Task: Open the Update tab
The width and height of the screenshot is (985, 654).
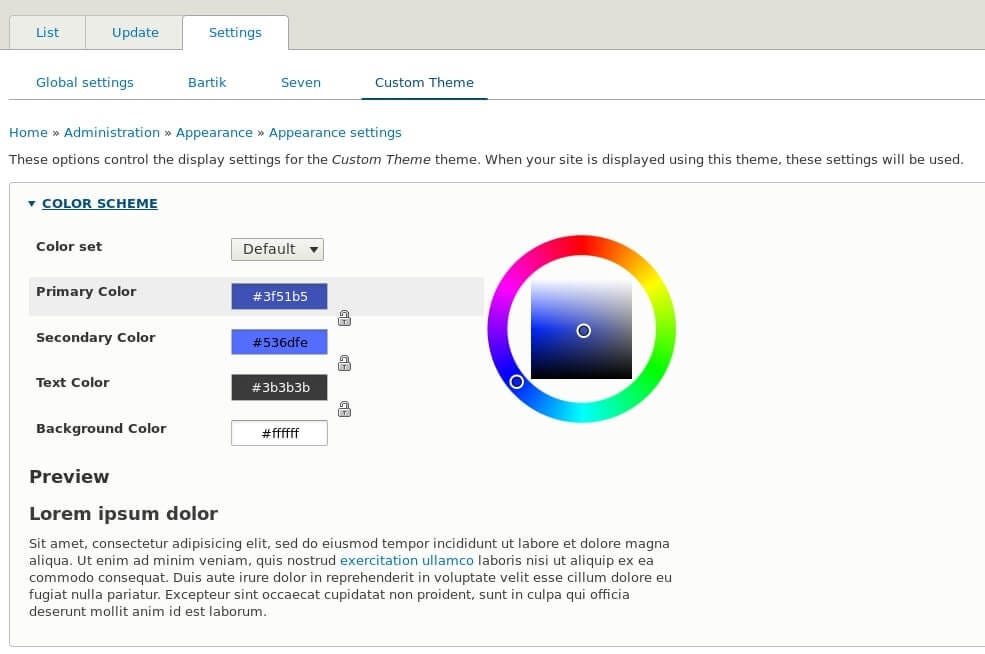Action: click(x=134, y=32)
